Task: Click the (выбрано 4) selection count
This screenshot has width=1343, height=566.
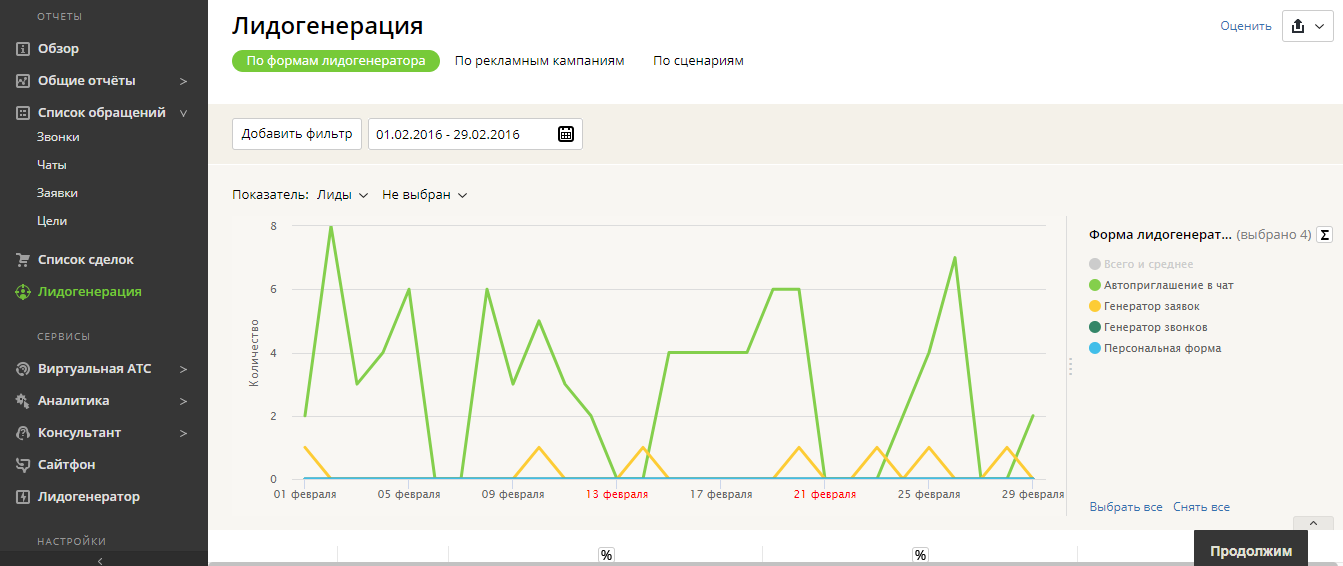Action: pyautogui.click(x=1274, y=235)
